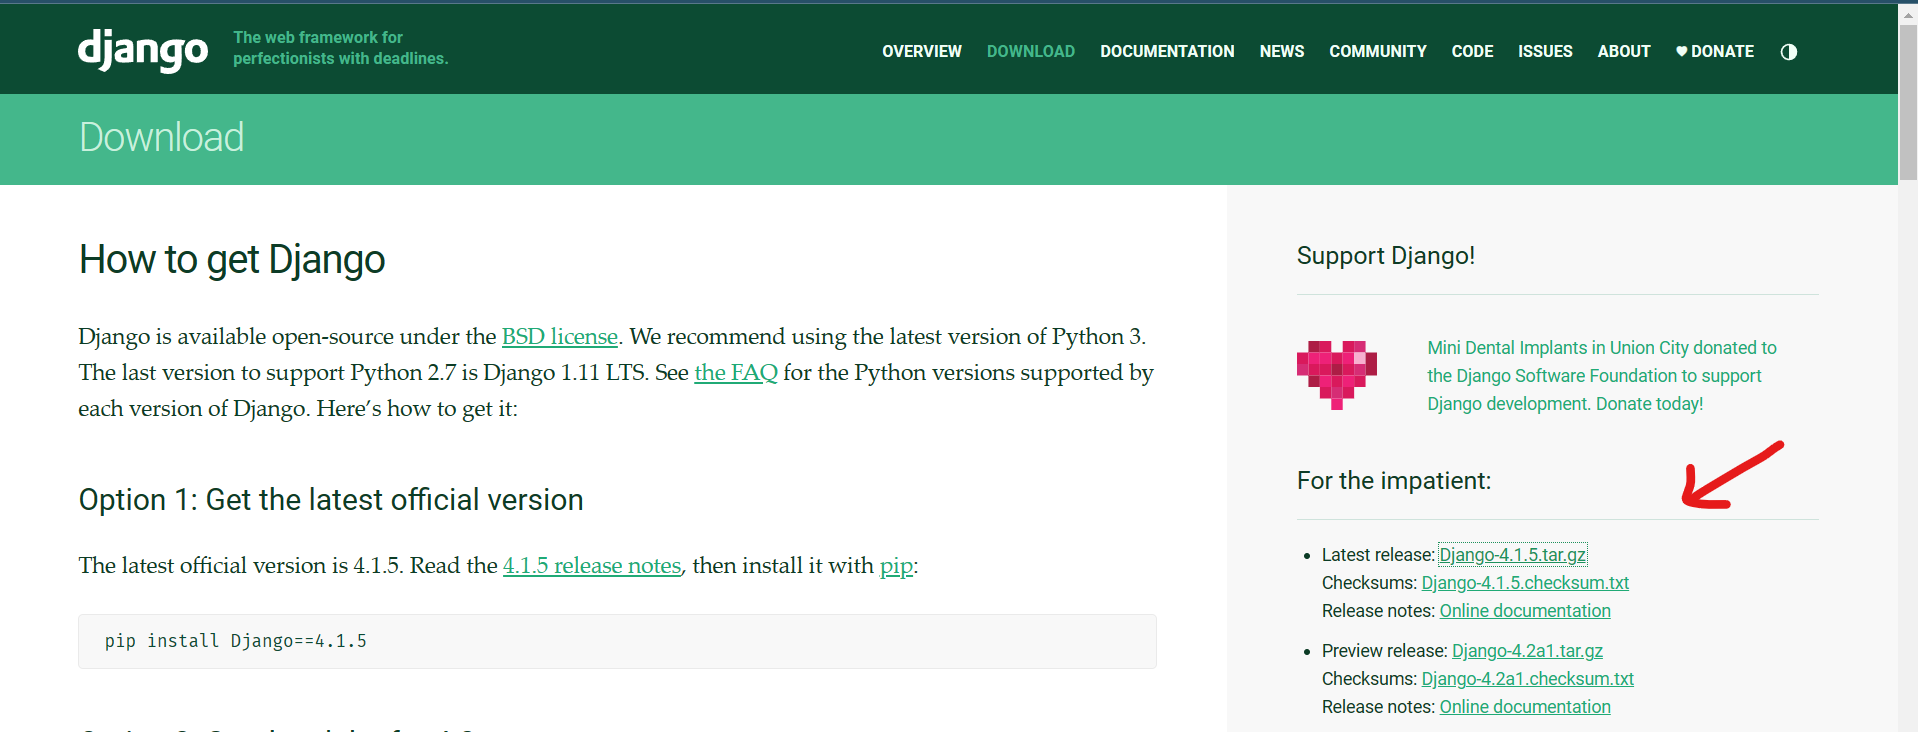Open the FAQ link
1918x732 pixels.
click(x=735, y=373)
